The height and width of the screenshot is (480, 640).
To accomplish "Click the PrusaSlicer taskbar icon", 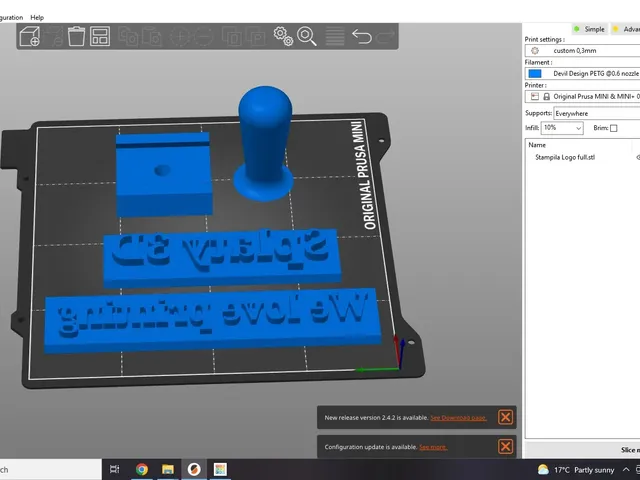I will pyautogui.click(x=194, y=469).
